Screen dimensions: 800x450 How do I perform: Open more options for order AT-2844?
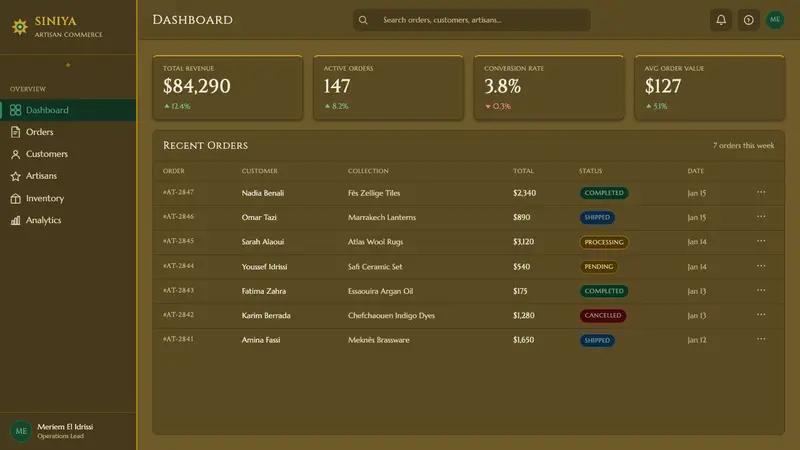click(761, 266)
